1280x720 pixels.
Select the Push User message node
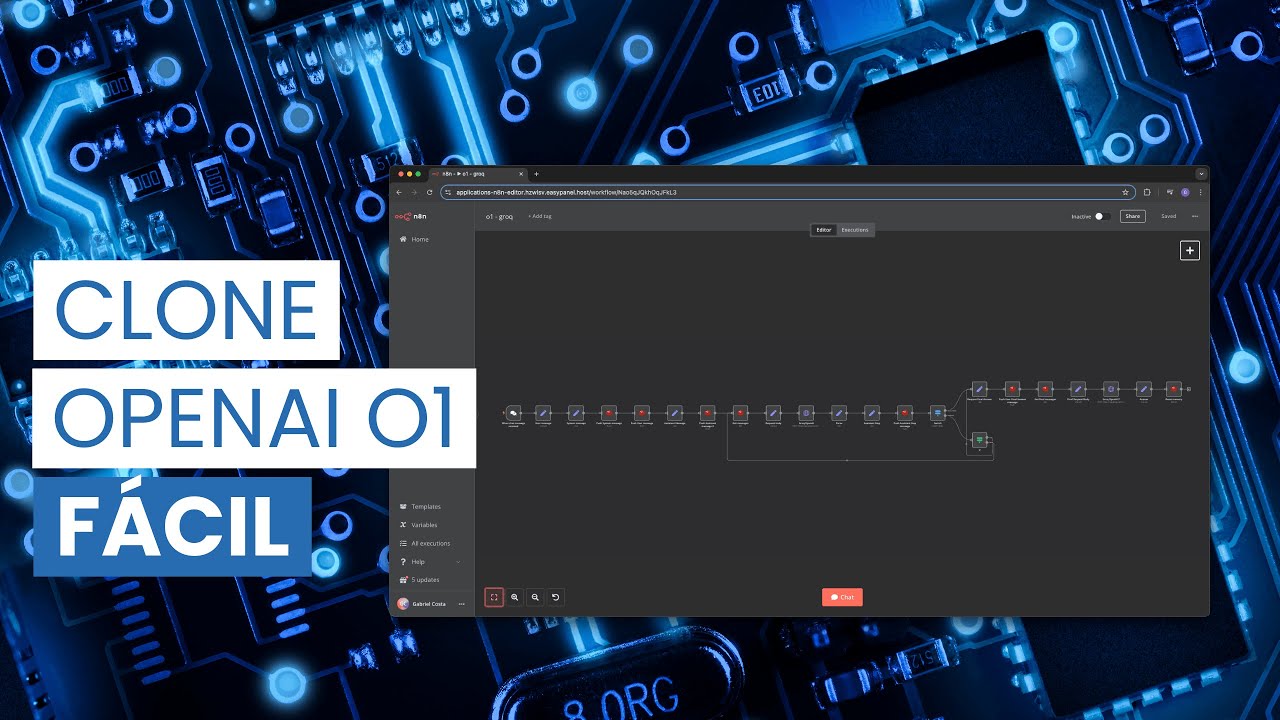(641, 412)
